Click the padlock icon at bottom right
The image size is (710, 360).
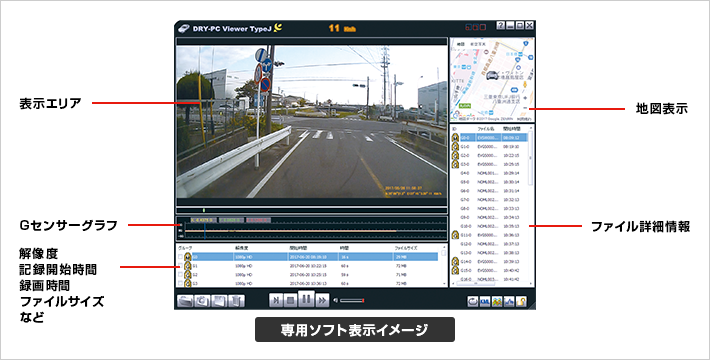coord(521,301)
